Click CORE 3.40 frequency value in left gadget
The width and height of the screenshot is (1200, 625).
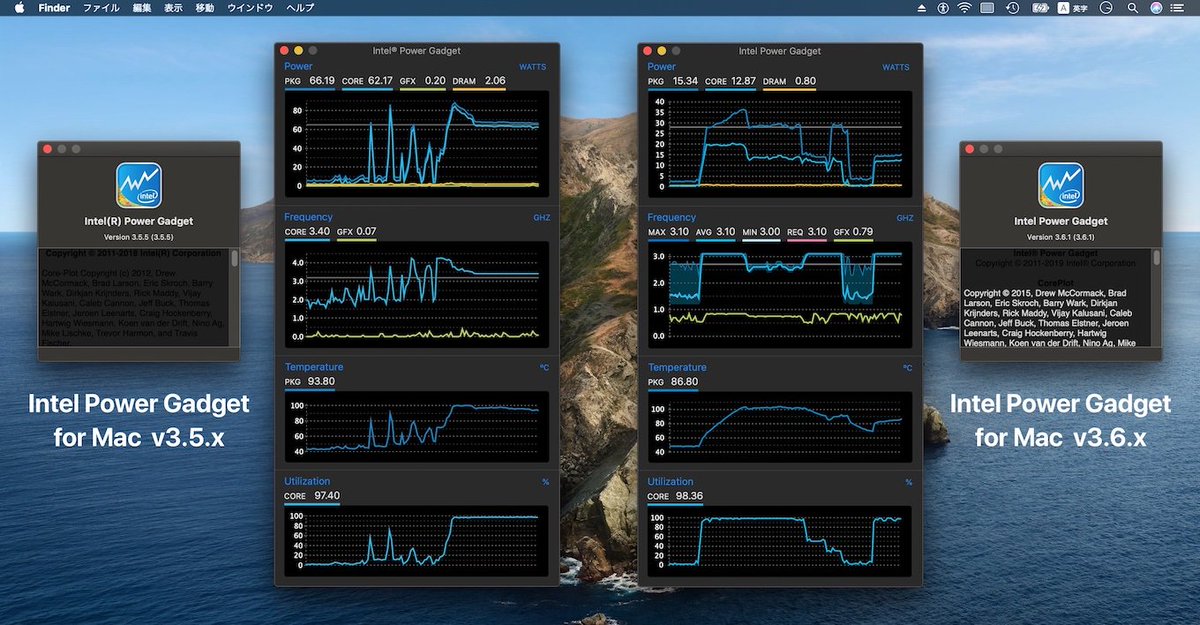click(308, 232)
